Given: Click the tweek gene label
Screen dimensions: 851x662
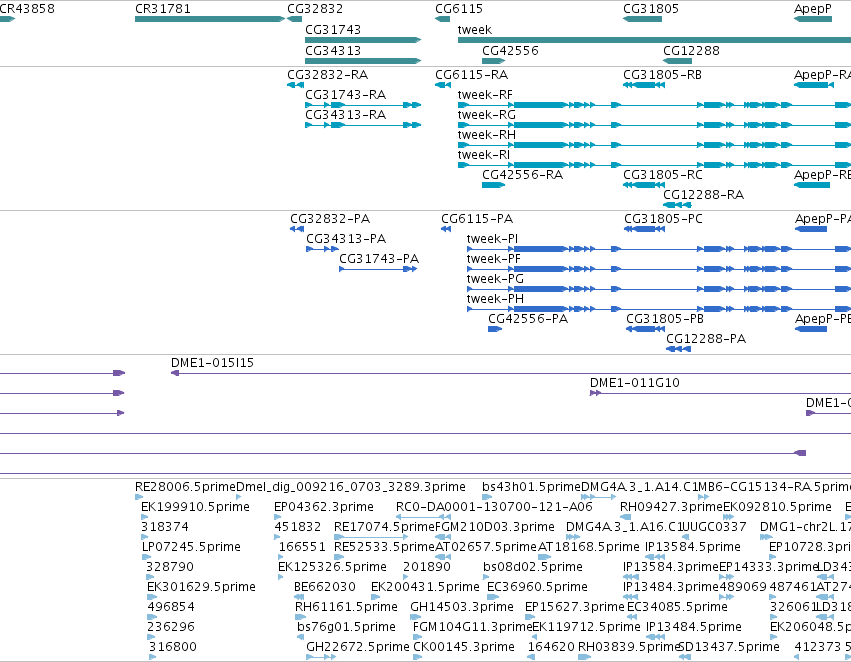Looking at the screenshot, I should pos(475,30).
